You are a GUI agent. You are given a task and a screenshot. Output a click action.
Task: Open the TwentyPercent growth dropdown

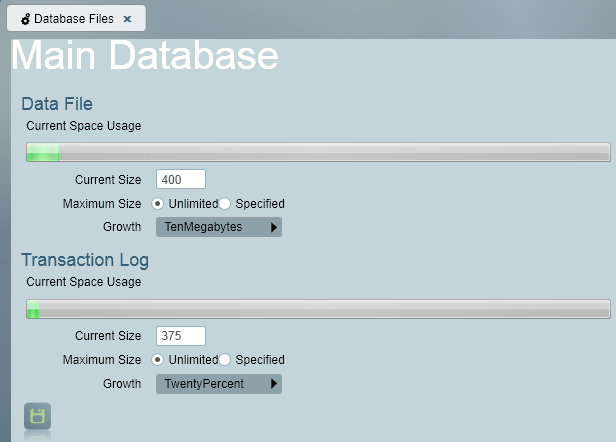point(219,384)
